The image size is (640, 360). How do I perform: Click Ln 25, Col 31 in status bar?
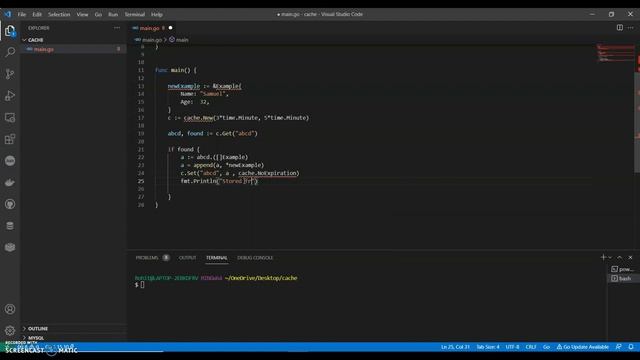pos(455,347)
